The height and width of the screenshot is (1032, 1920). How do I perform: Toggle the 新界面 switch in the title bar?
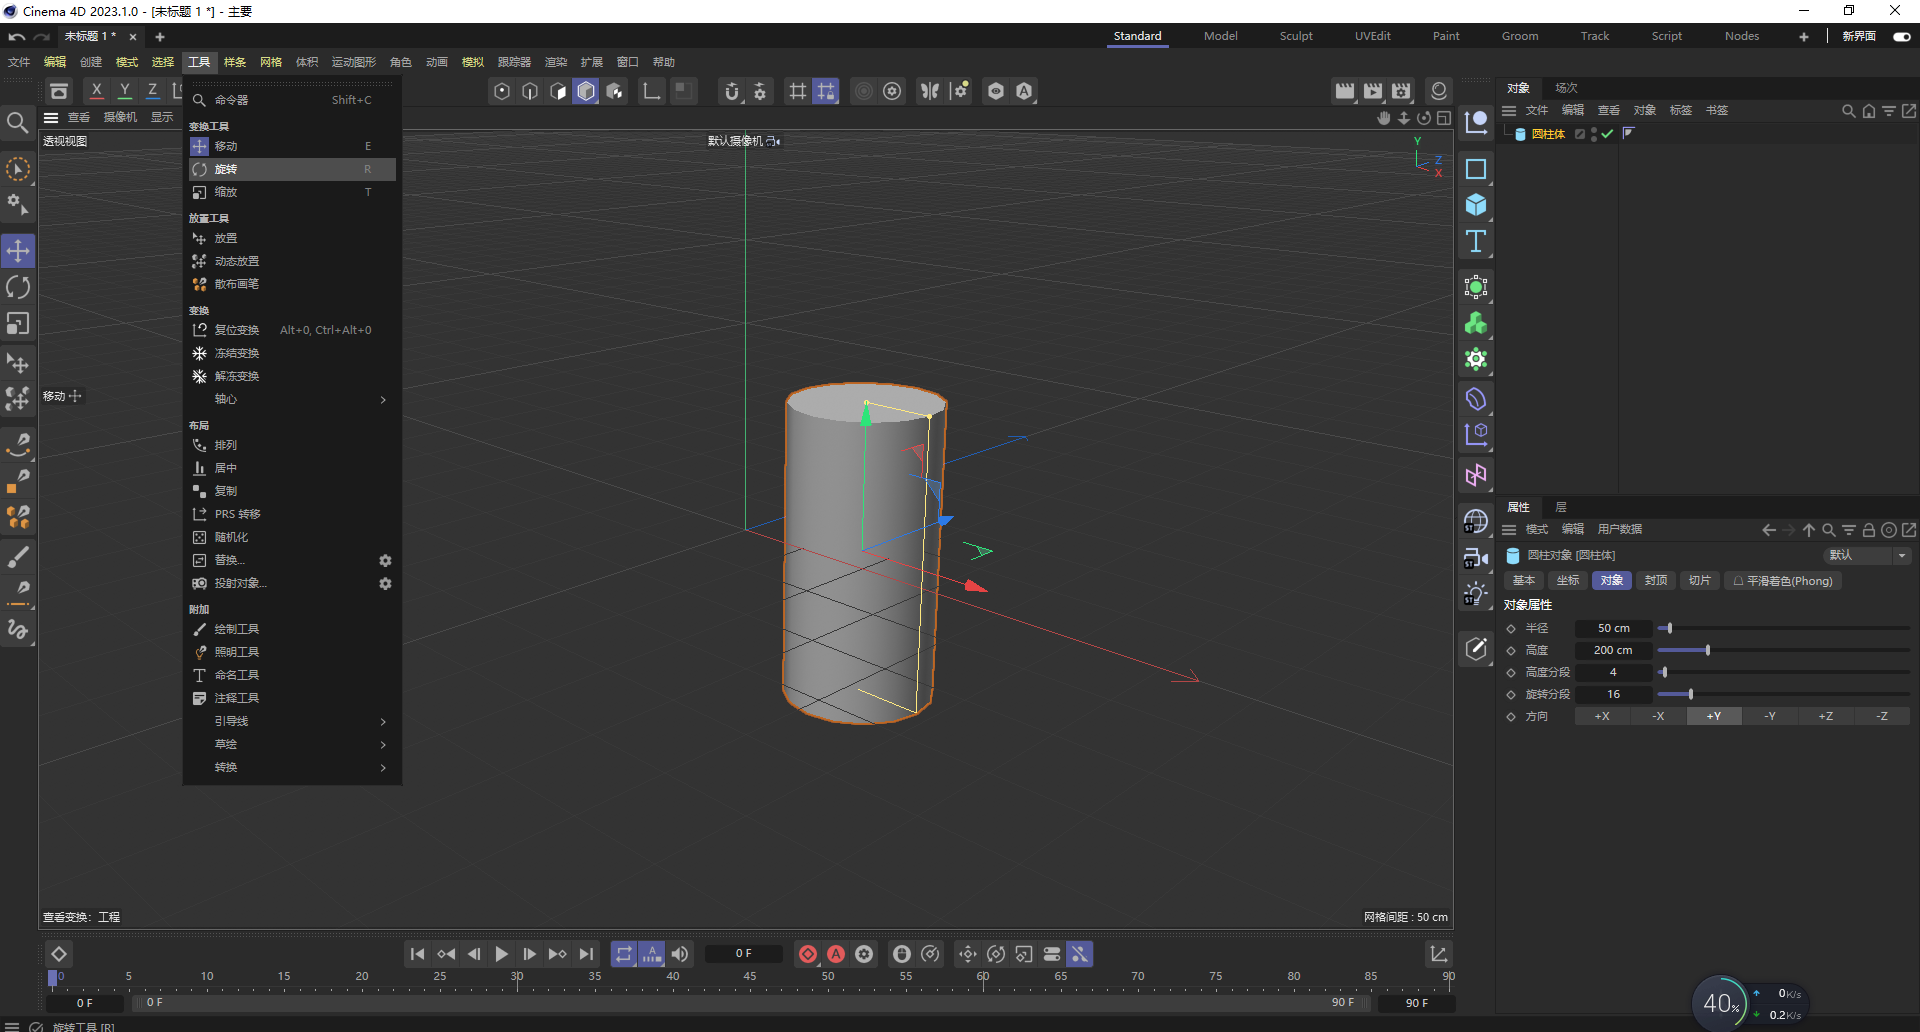(x=1902, y=36)
